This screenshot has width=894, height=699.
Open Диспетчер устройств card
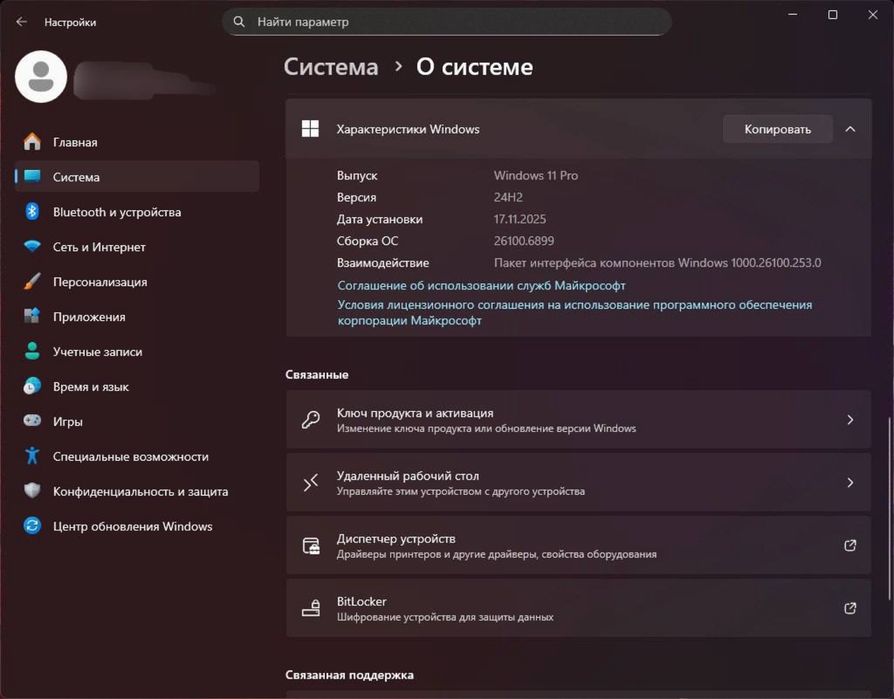[578, 546]
